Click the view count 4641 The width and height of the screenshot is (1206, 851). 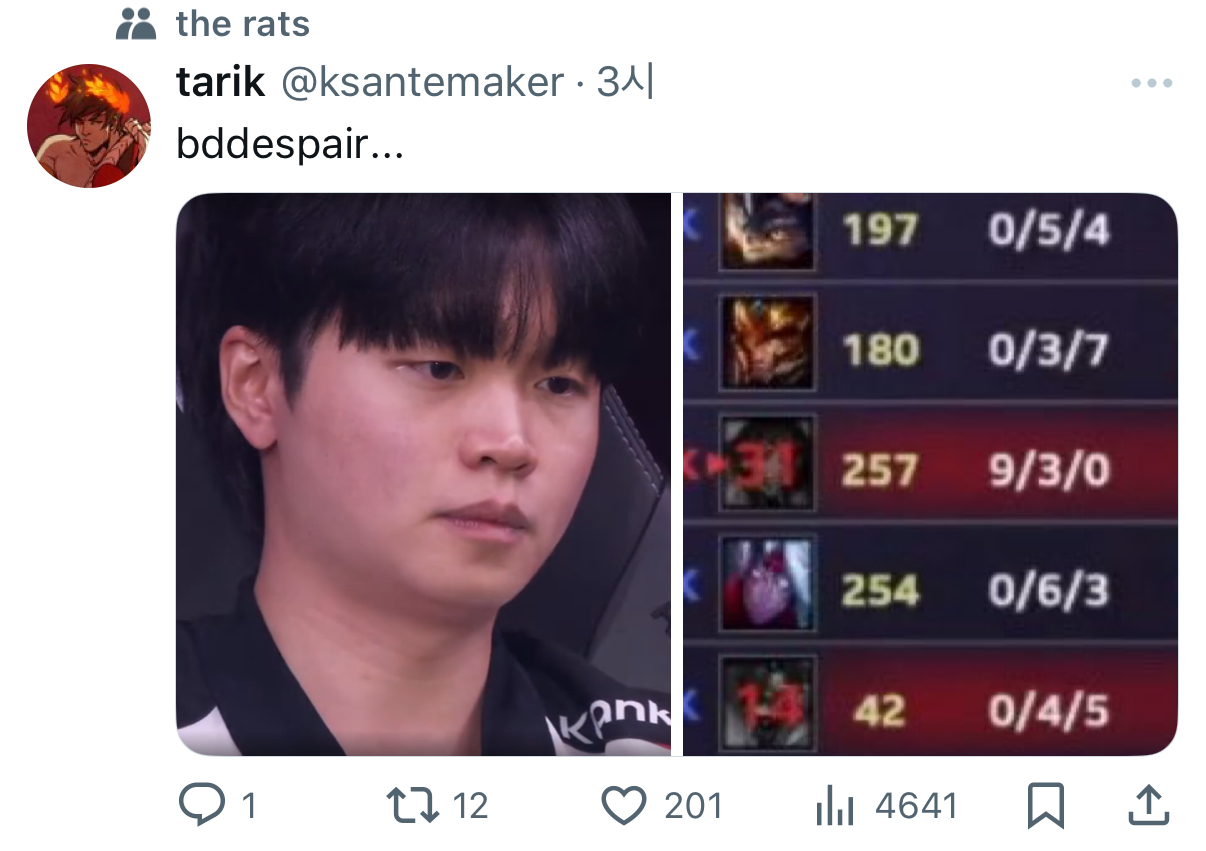point(916,806)
